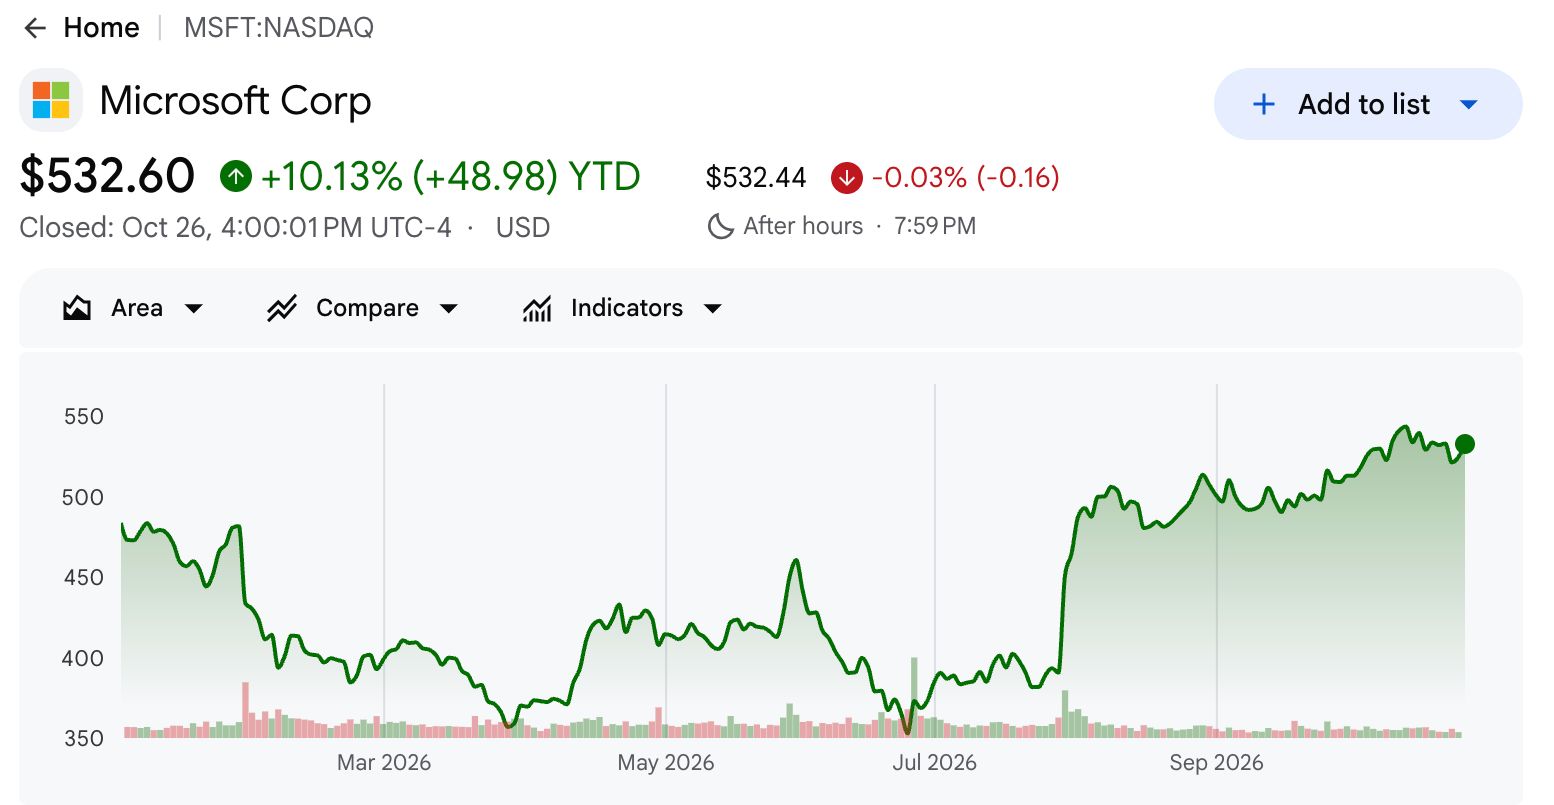Click the Microsoft logo icon
The height and width of the screenshot is (805, 1554).
(x=51, y=100)
